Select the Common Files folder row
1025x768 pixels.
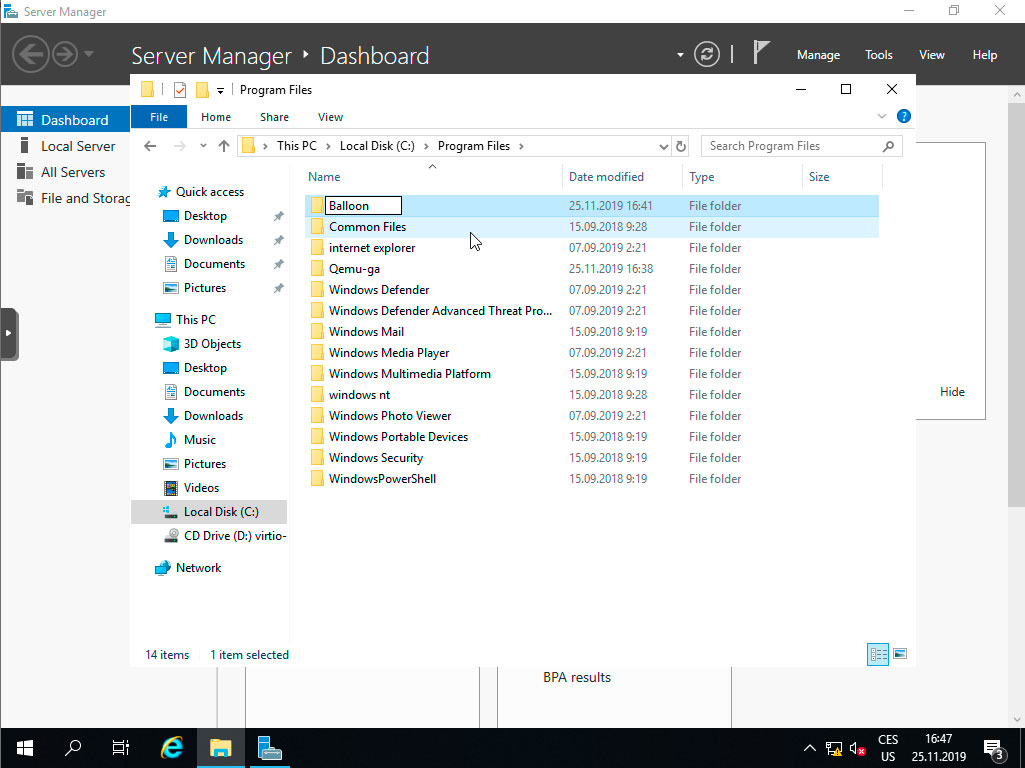[367, 226]
